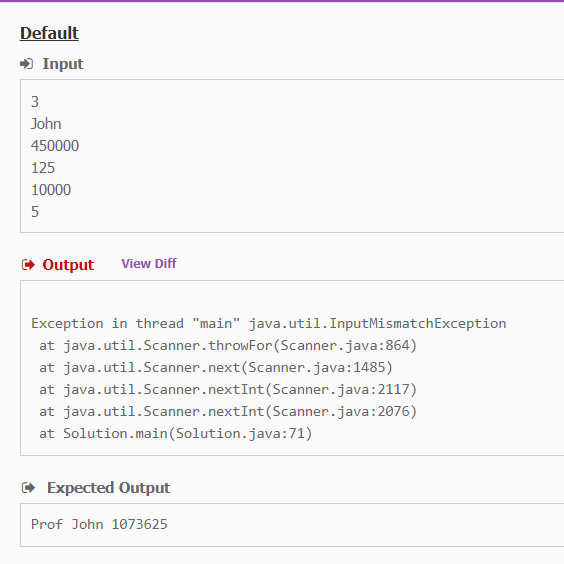Click the first input value 3
The height and width of the screenshot is (564, 564).
point(35,102)
